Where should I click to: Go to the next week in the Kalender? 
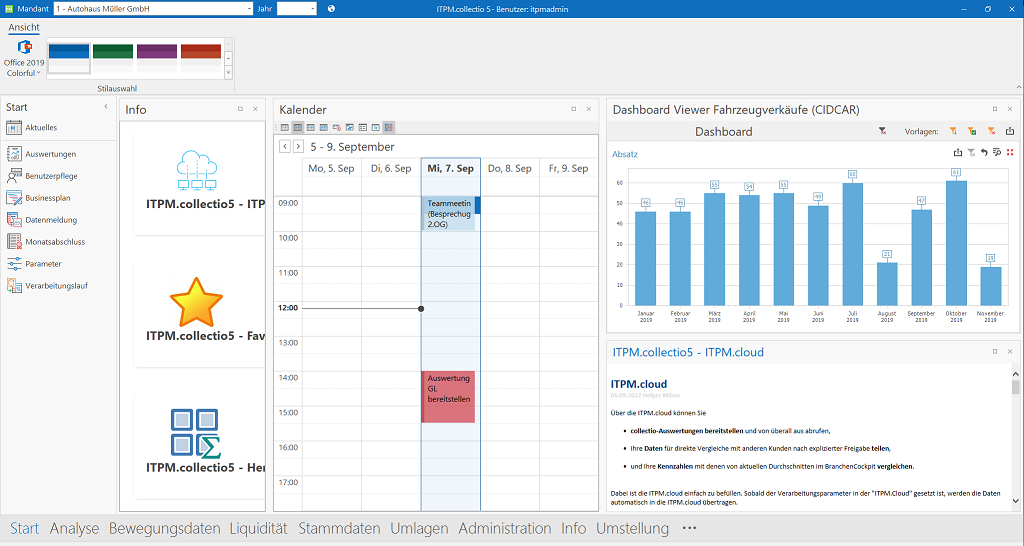[x=298, y=146]
